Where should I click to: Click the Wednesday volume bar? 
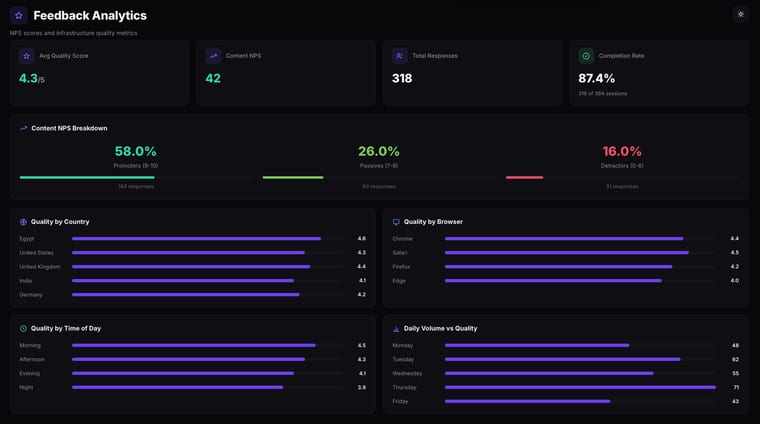coord(549,373)
